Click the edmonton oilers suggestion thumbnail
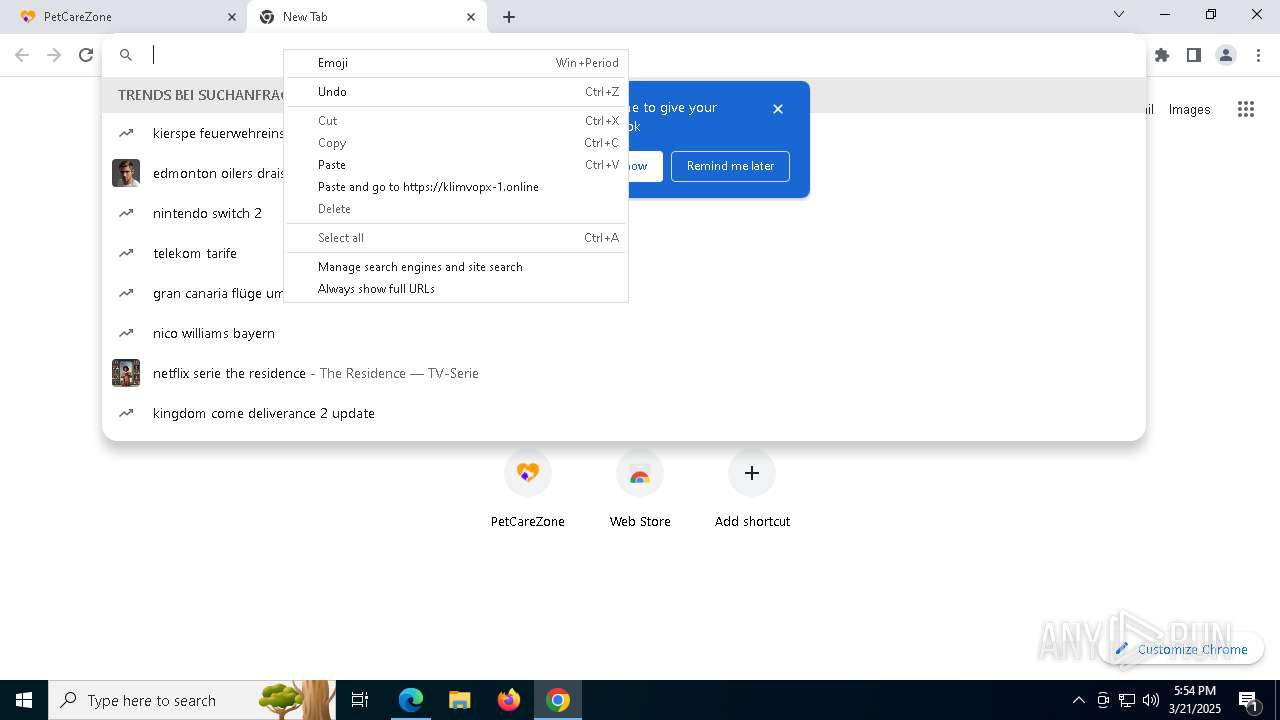Screen dimensions: 1280x720 pos(126,173)
